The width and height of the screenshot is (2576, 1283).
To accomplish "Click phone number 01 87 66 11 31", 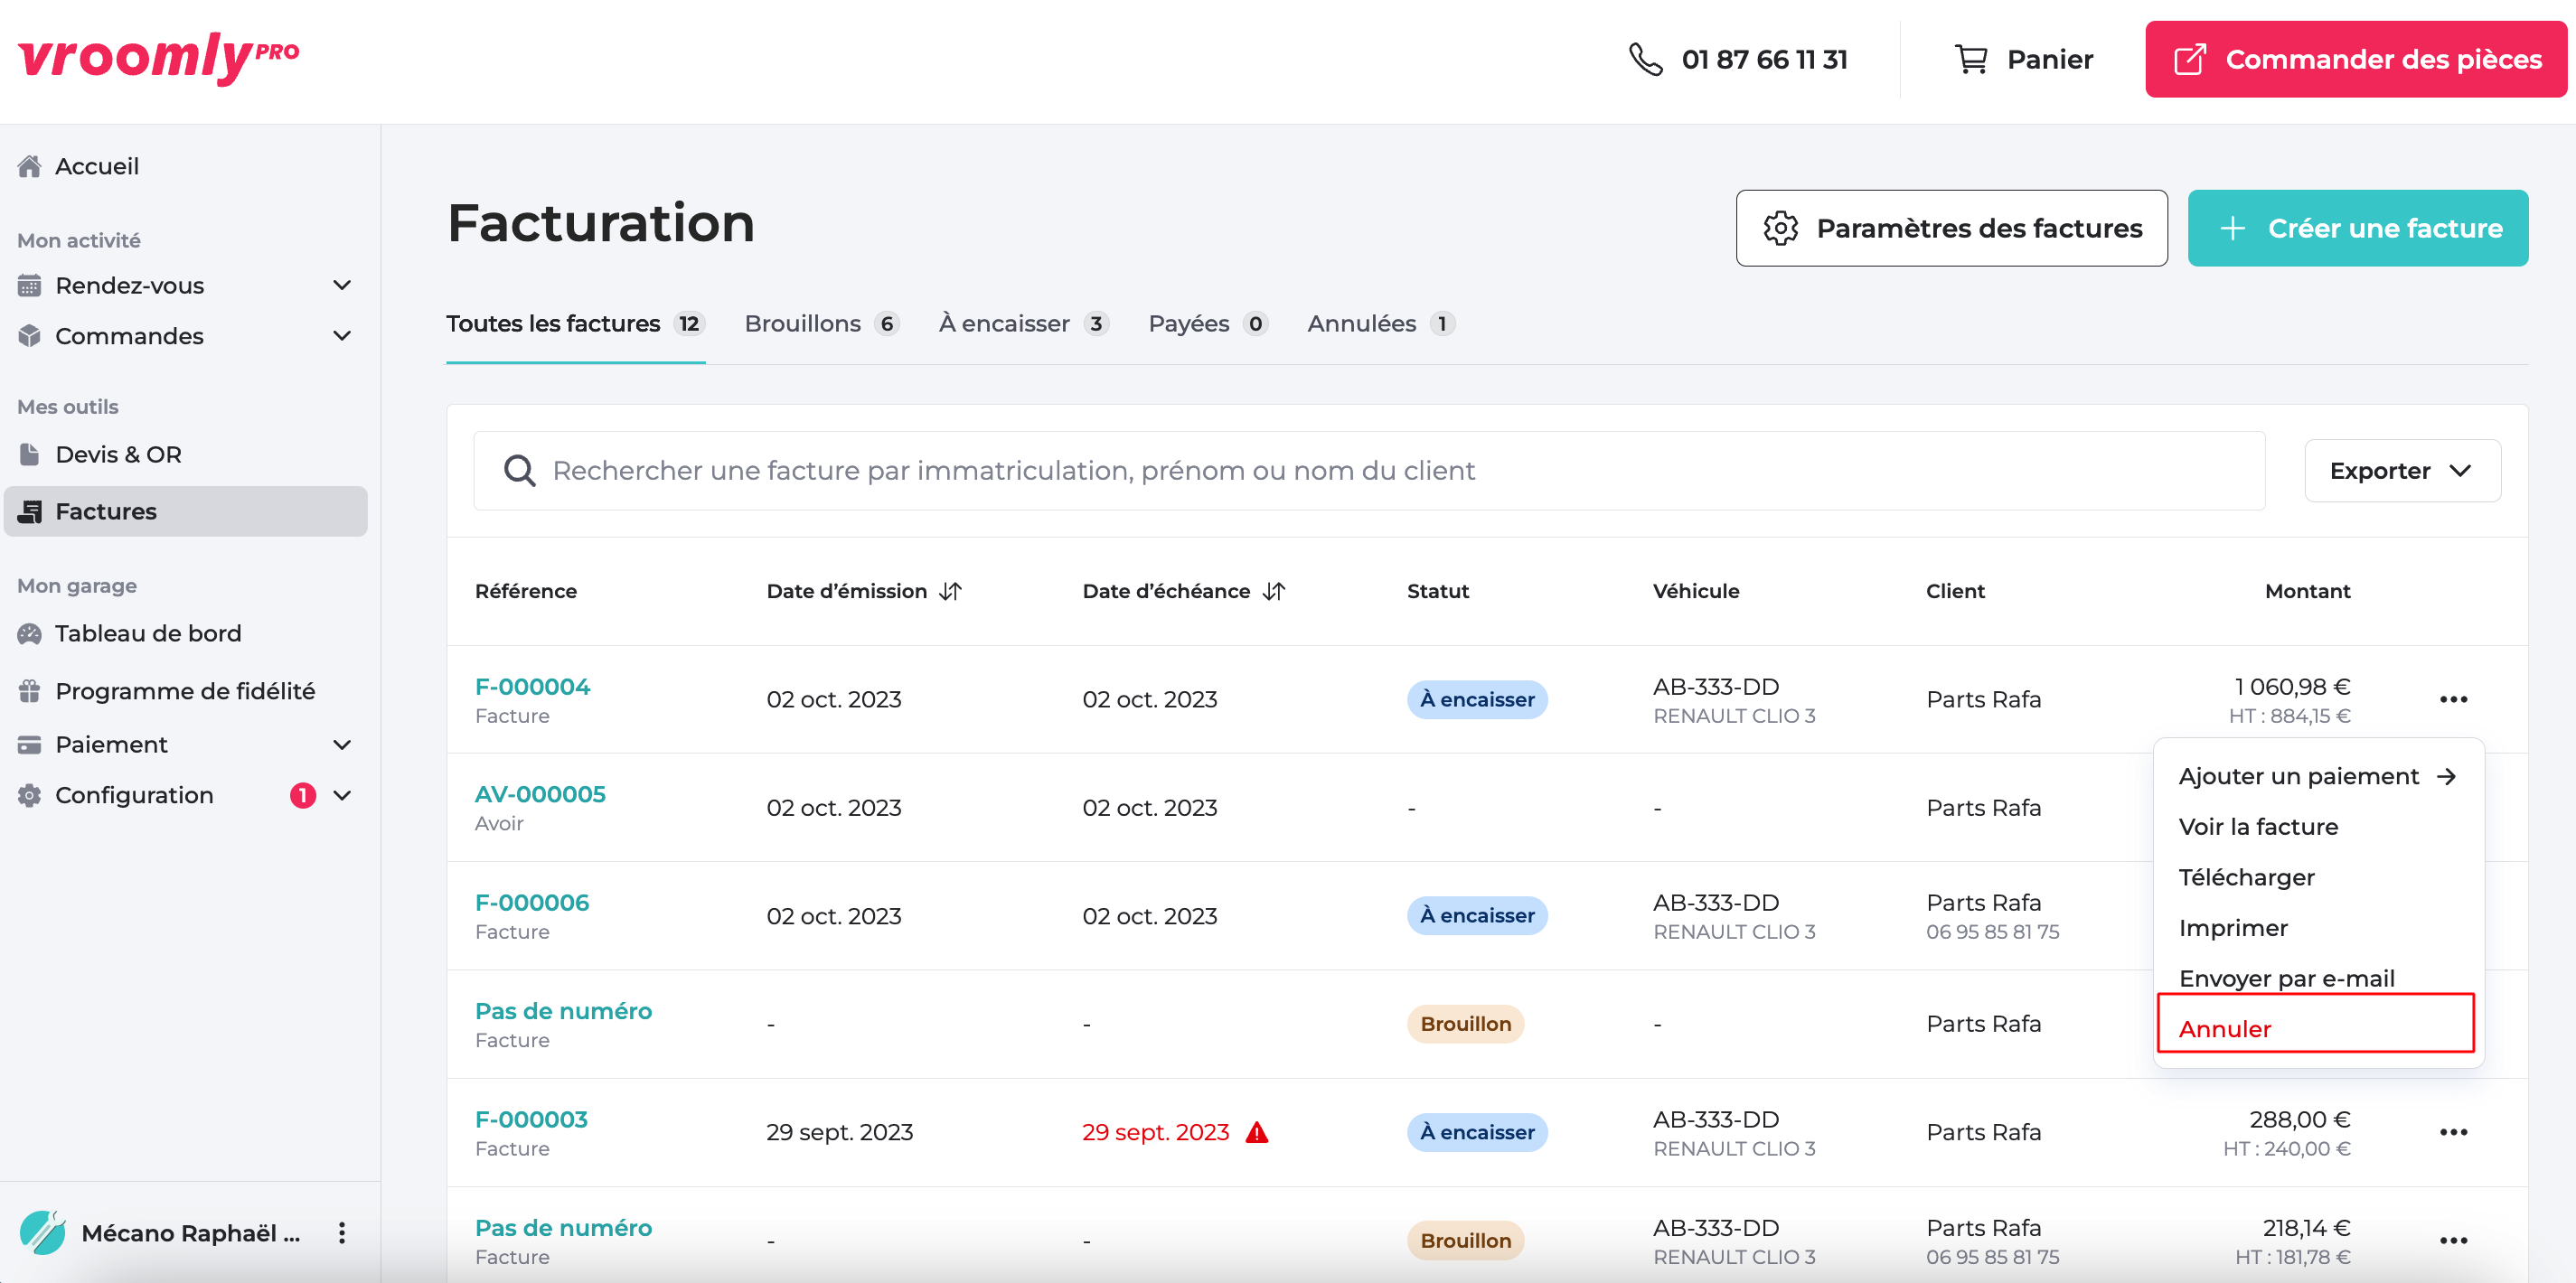I will (x=1764, y=60).
